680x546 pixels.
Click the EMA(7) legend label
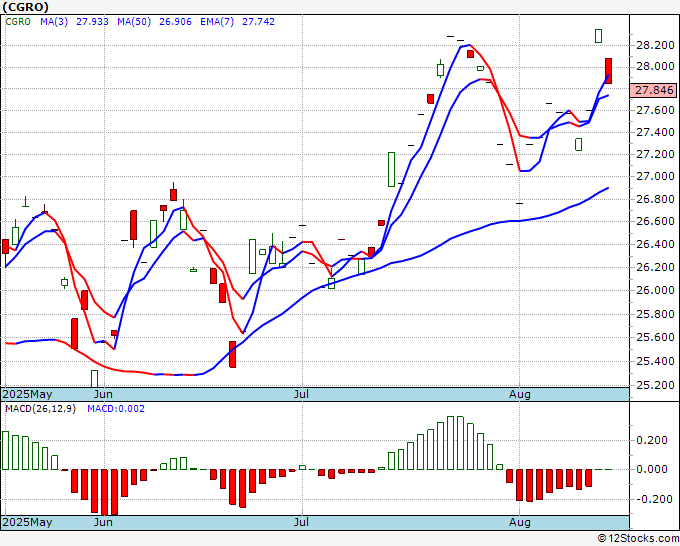[x=217, y=21]
